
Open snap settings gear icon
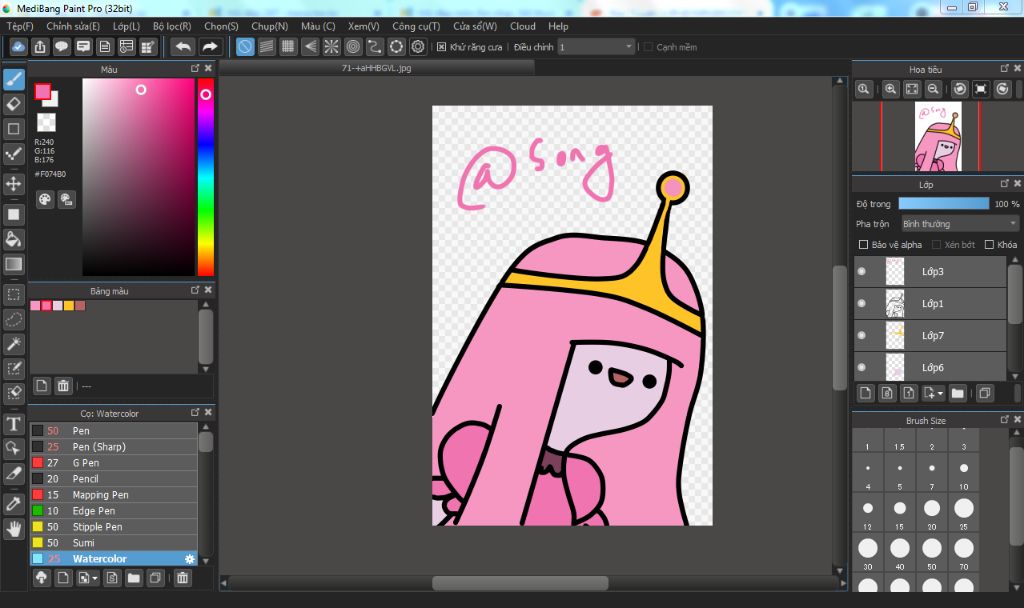(x=418, y=47)
